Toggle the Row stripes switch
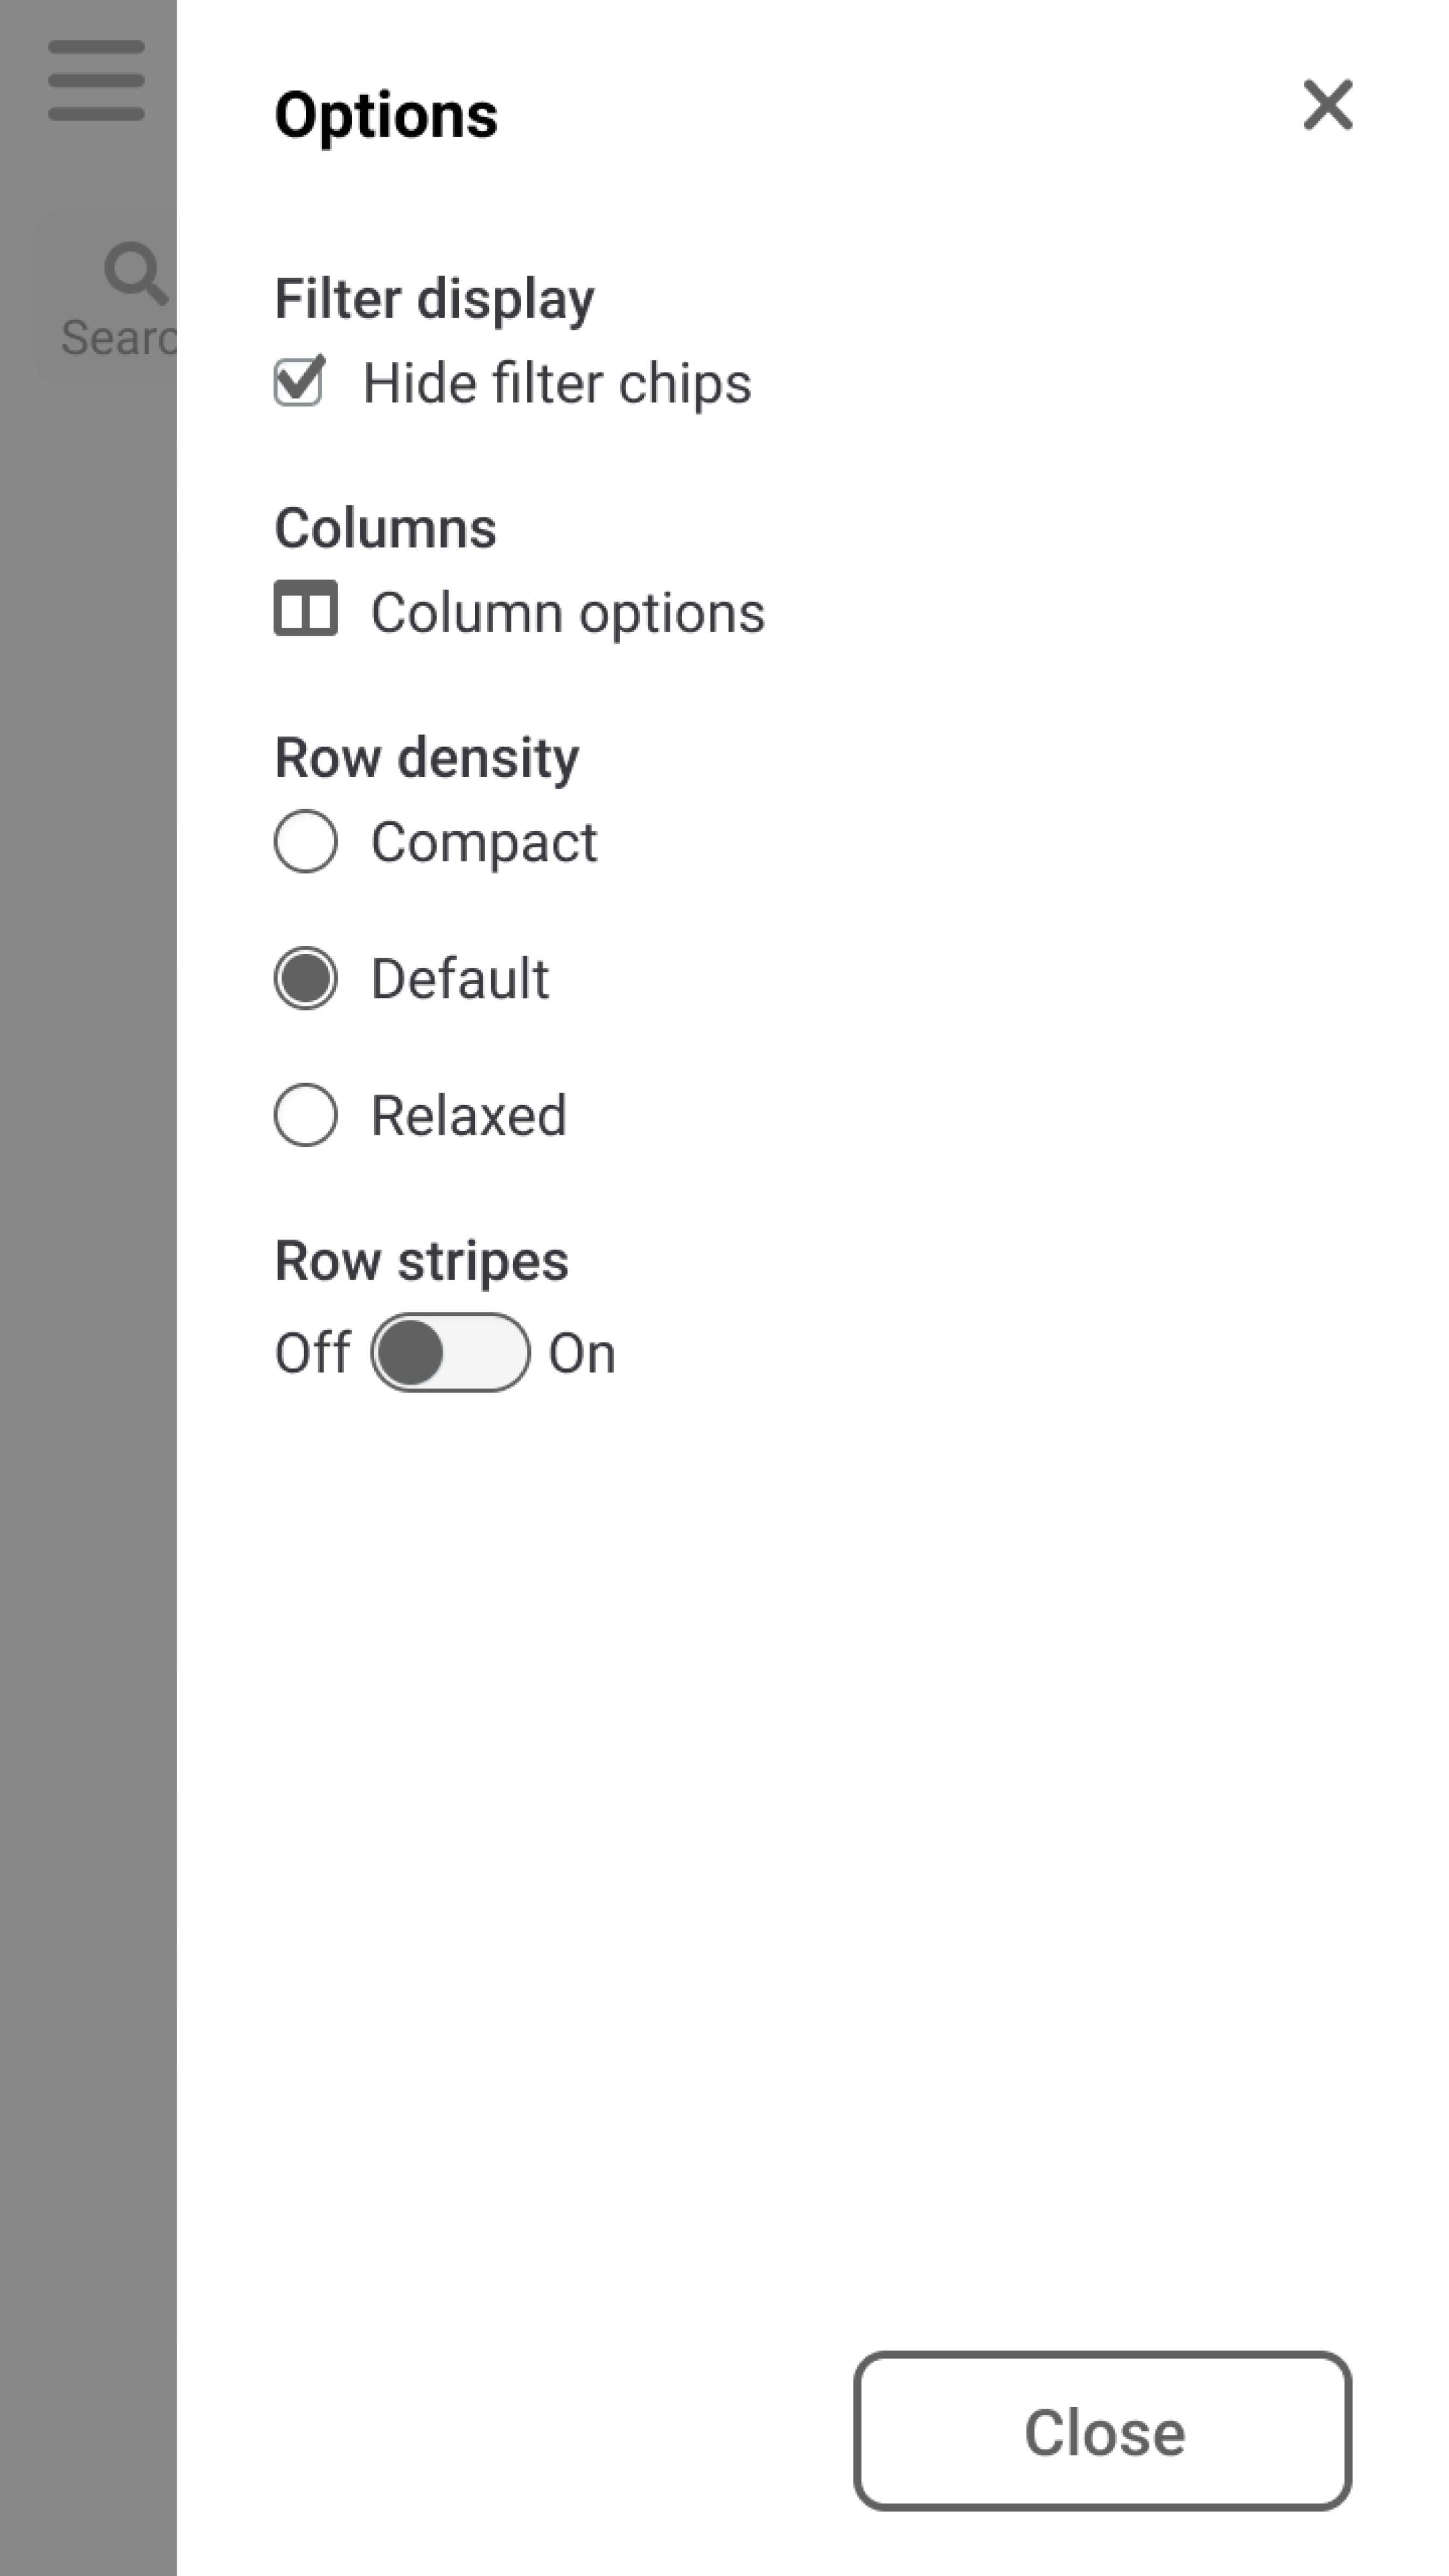 coord(450,1353)
